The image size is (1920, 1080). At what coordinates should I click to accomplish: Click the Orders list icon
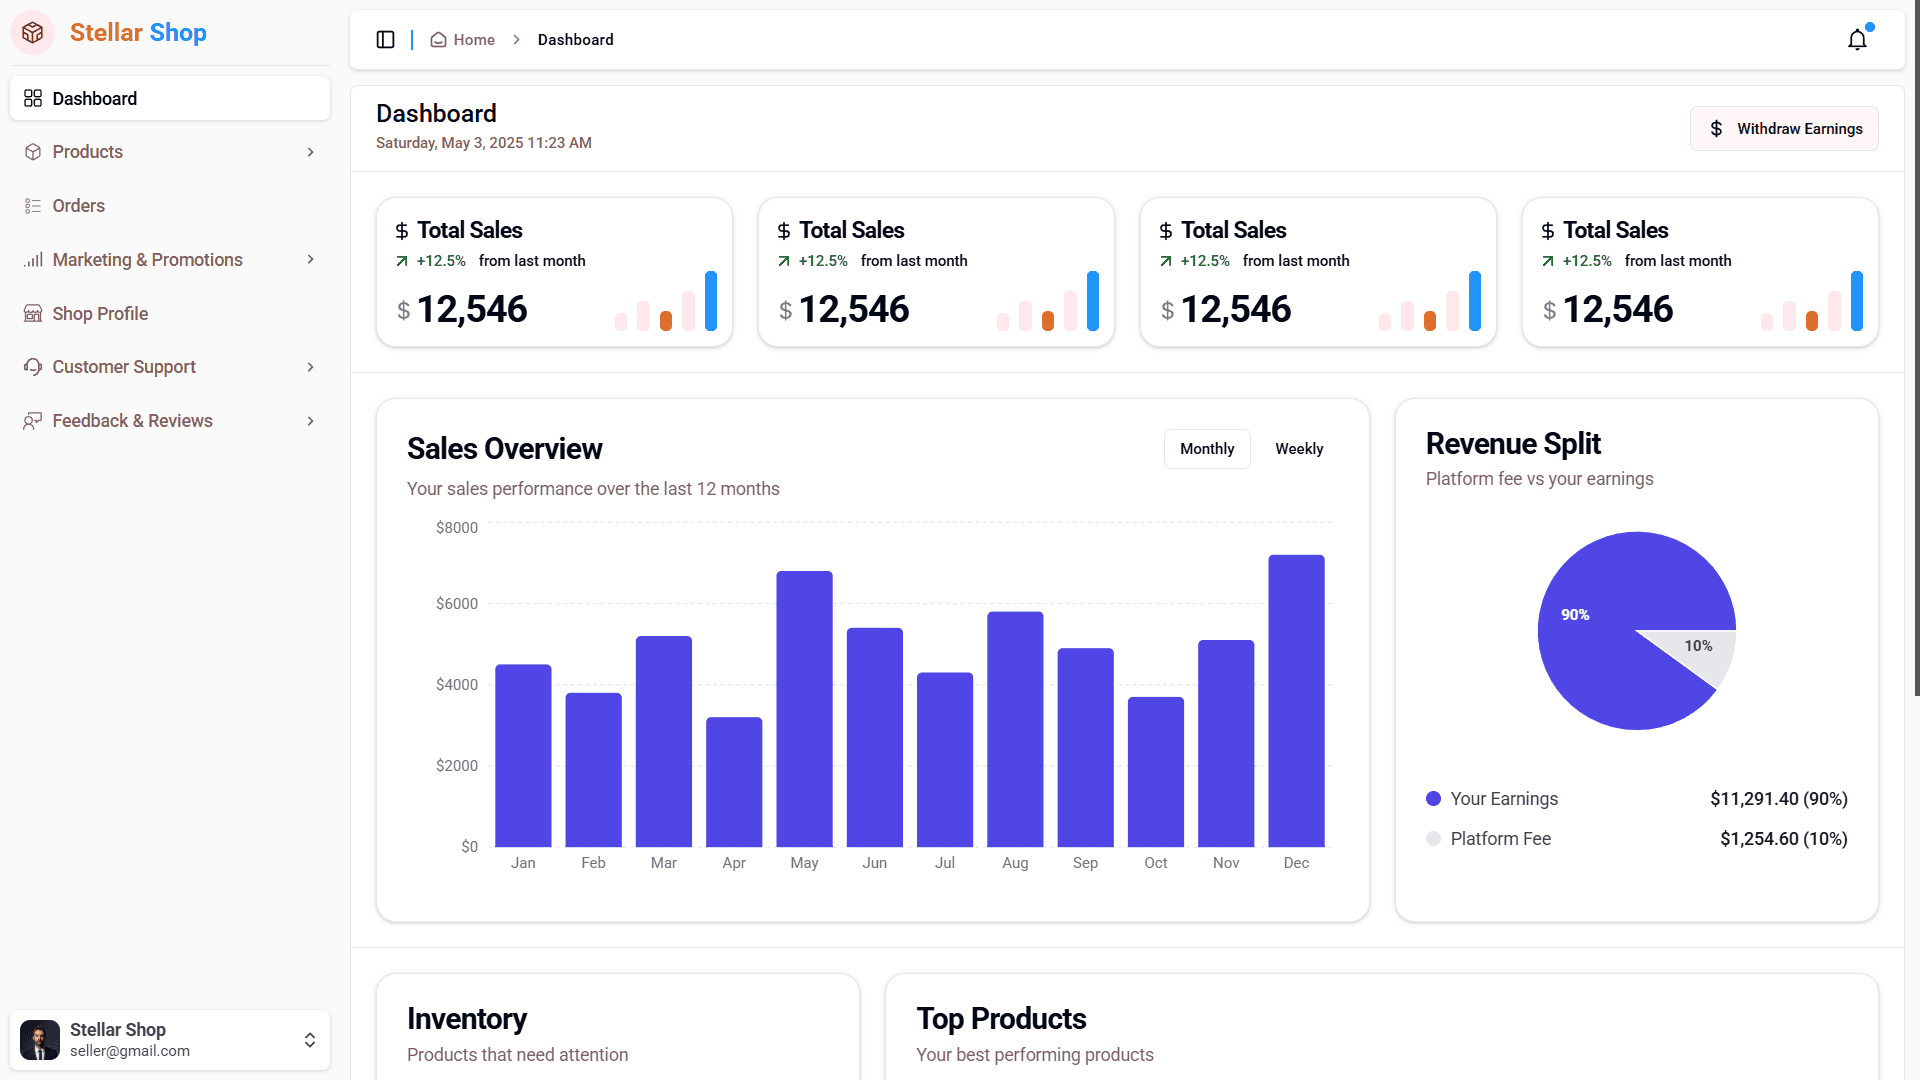[x=33, y=206]
